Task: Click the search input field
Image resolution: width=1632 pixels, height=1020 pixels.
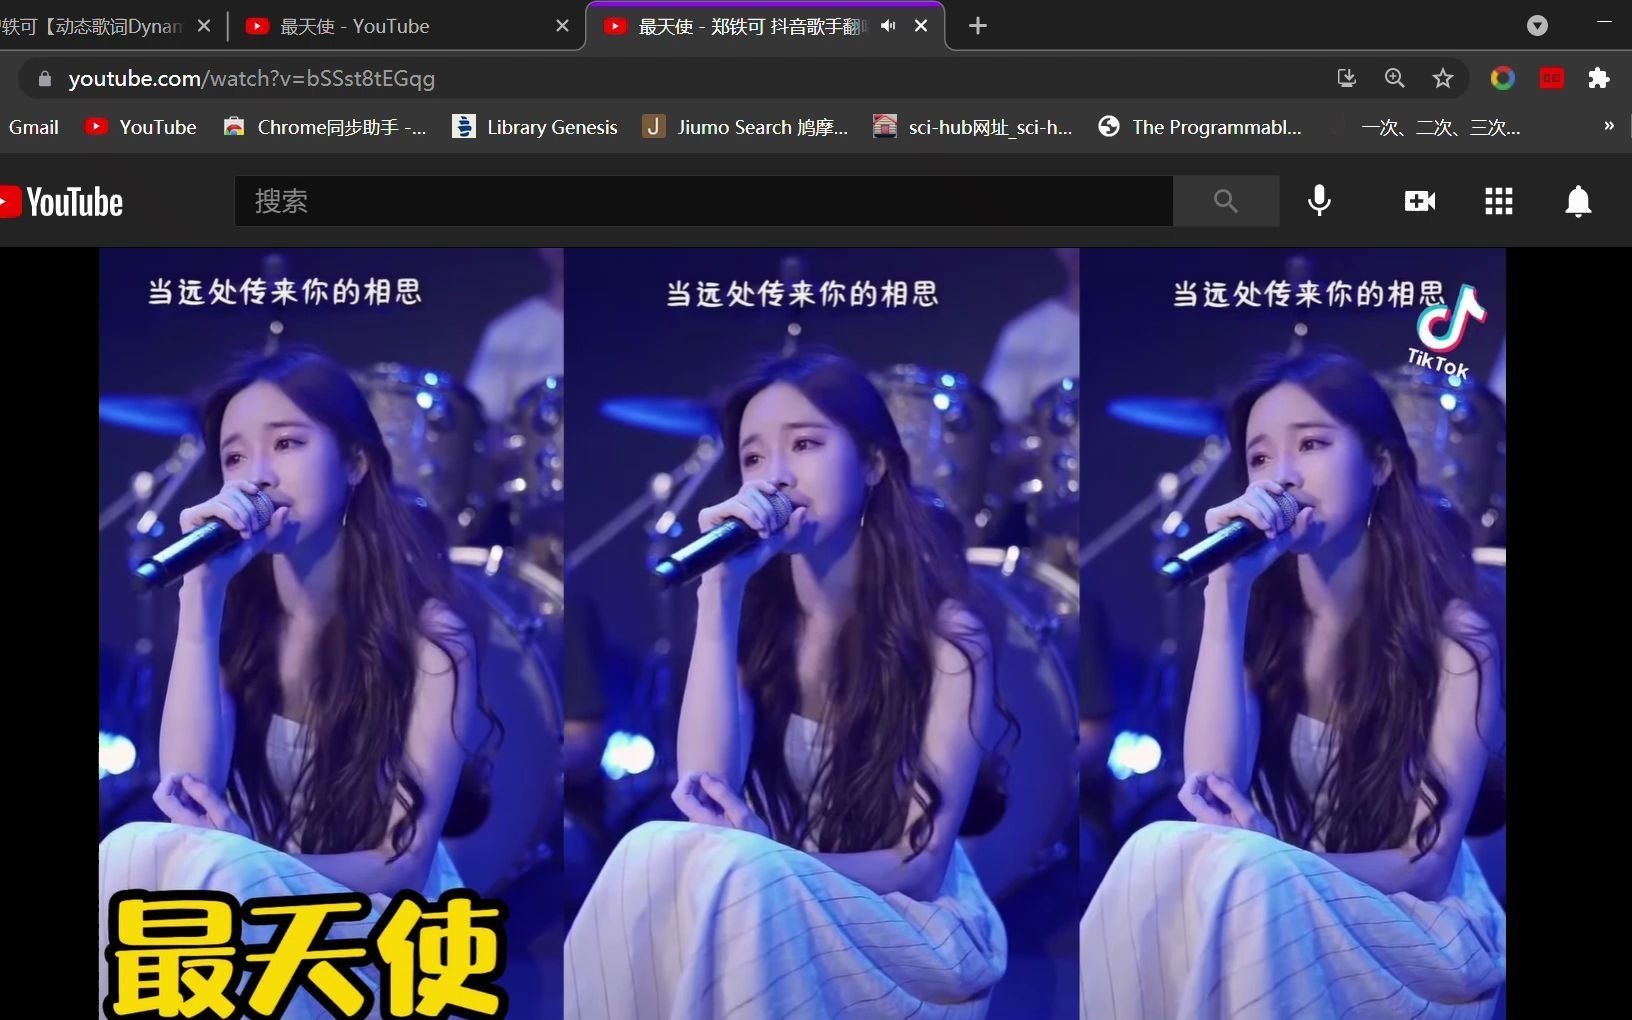Action: (x=704, y=201)
